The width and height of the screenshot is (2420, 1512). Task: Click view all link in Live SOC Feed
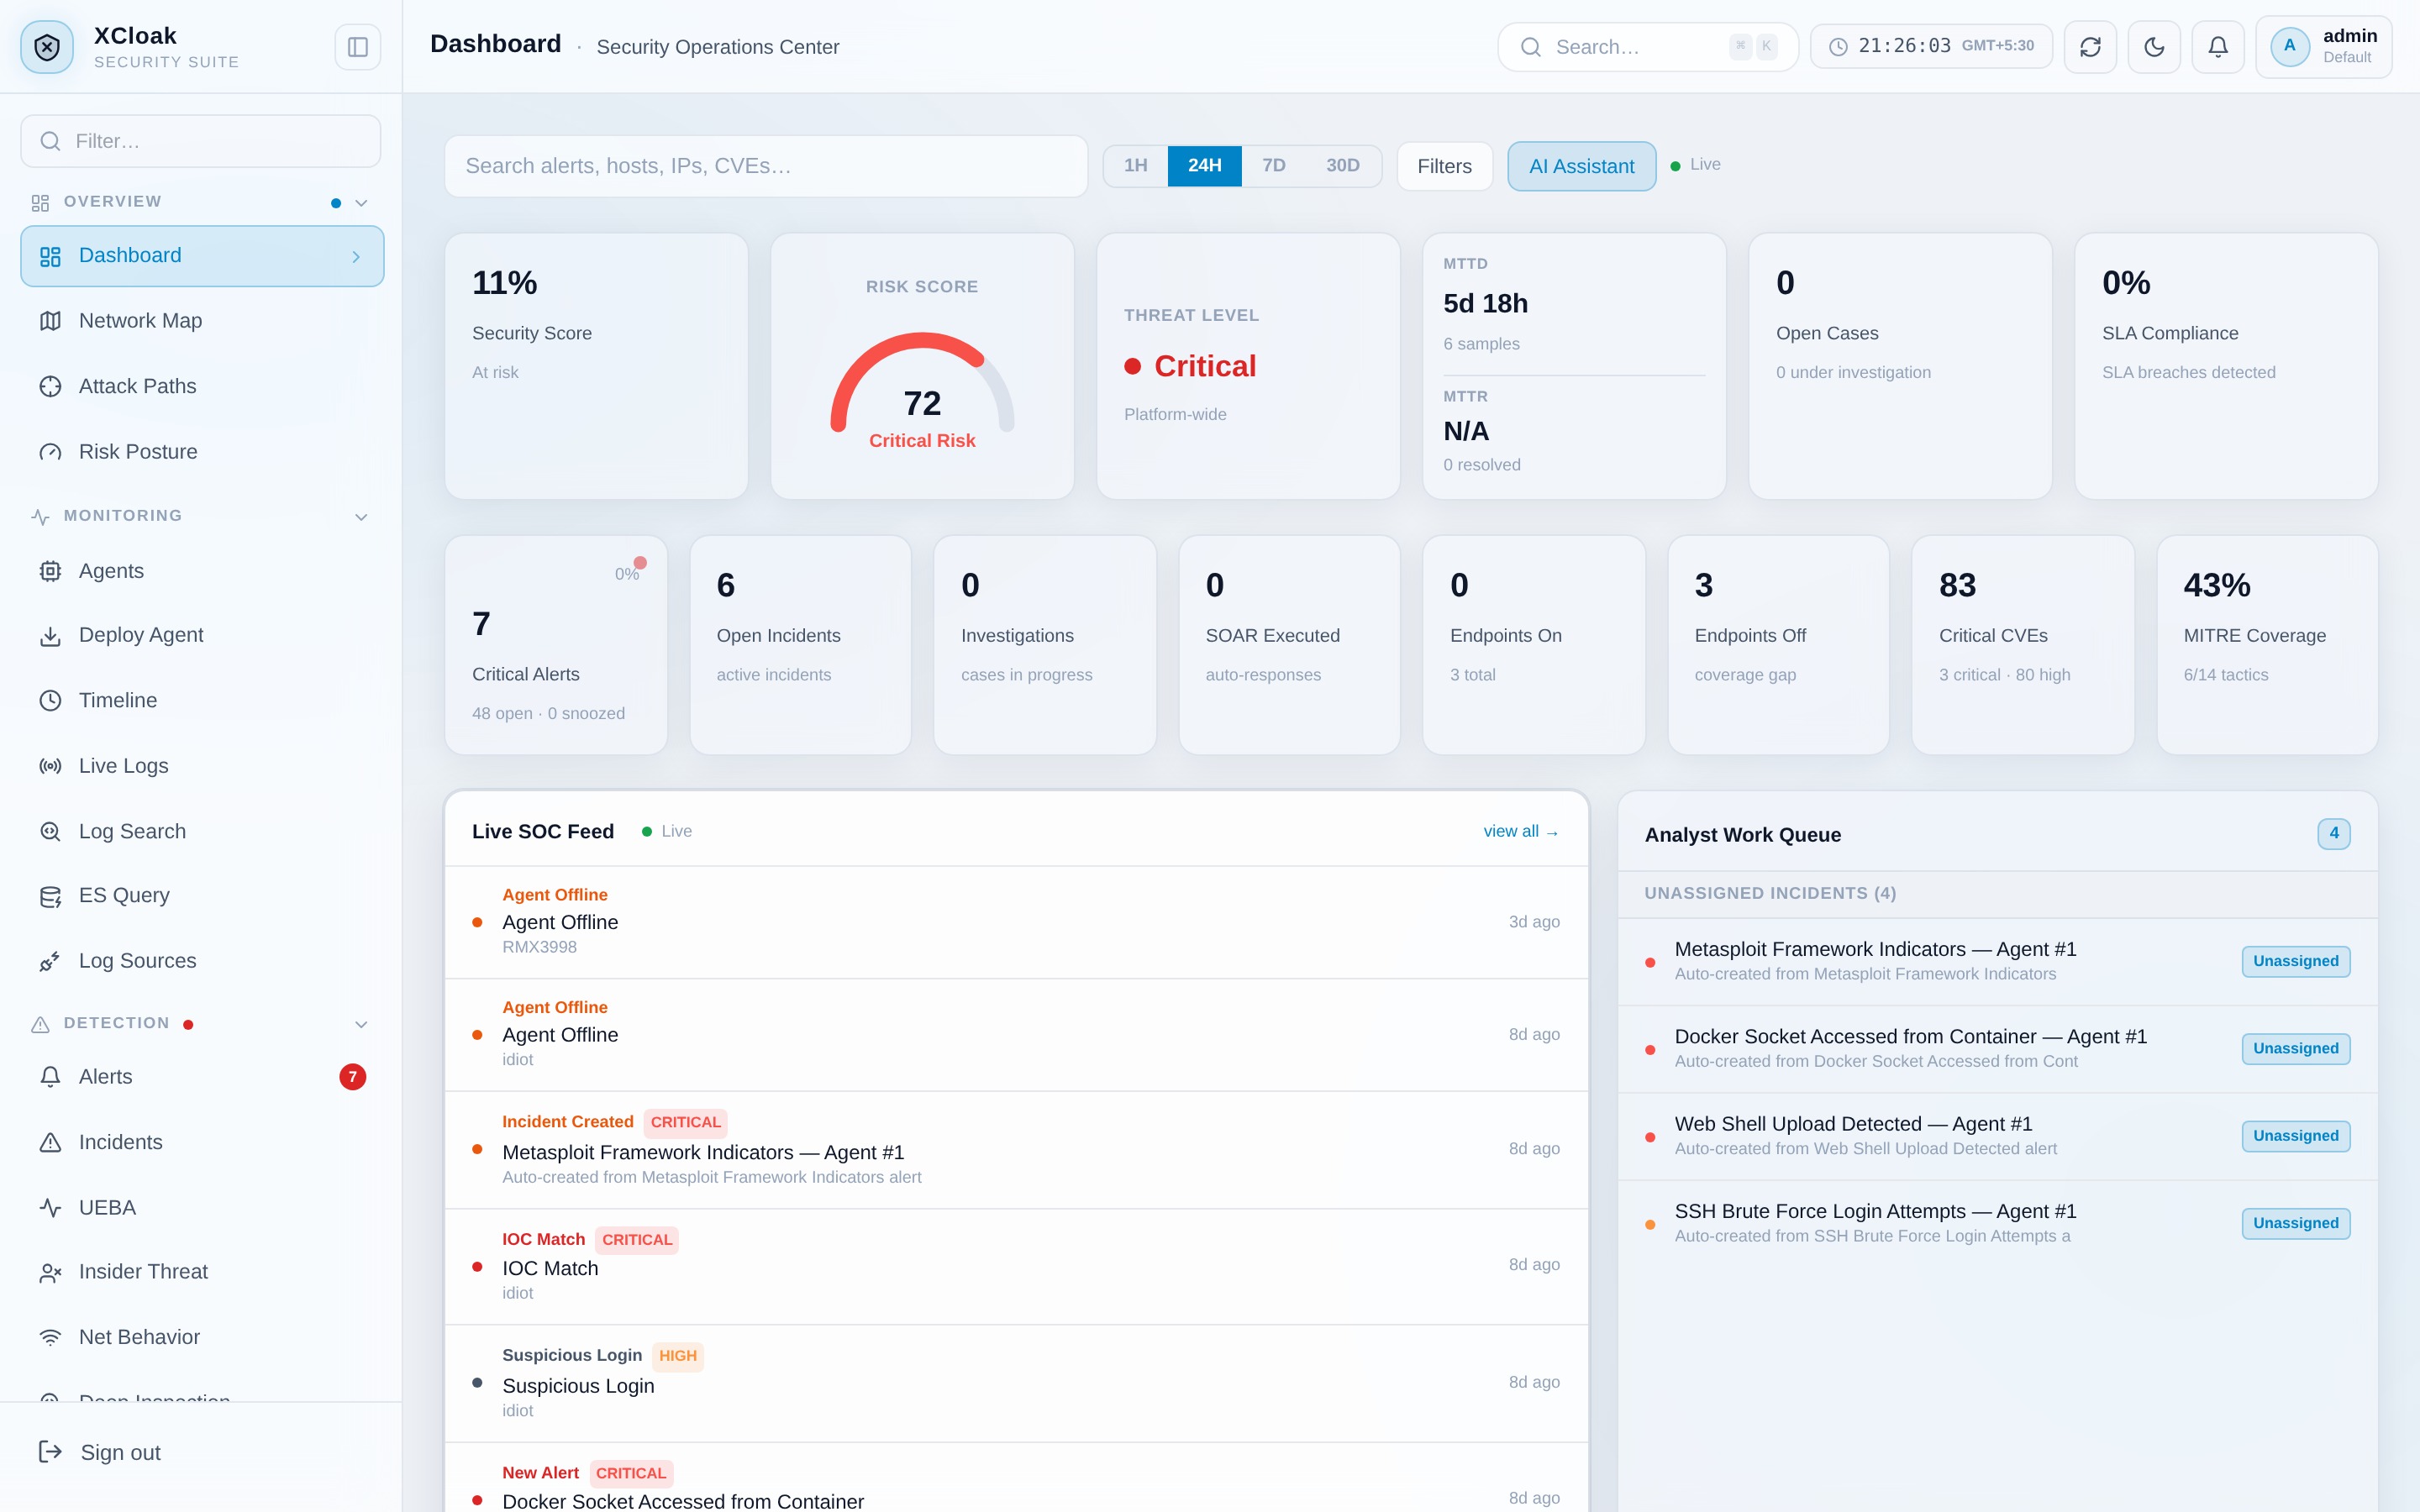coord(1521,832)
